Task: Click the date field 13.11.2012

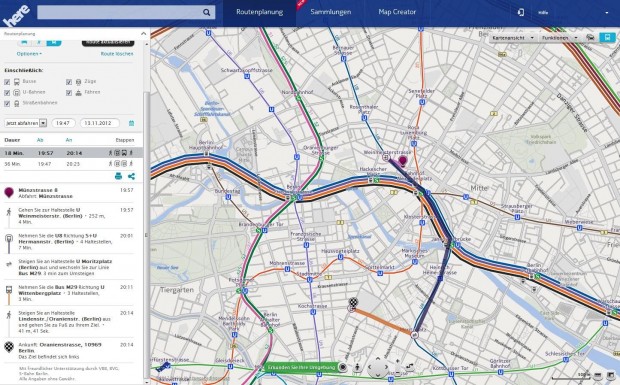Action: click(x=100, y=123)
